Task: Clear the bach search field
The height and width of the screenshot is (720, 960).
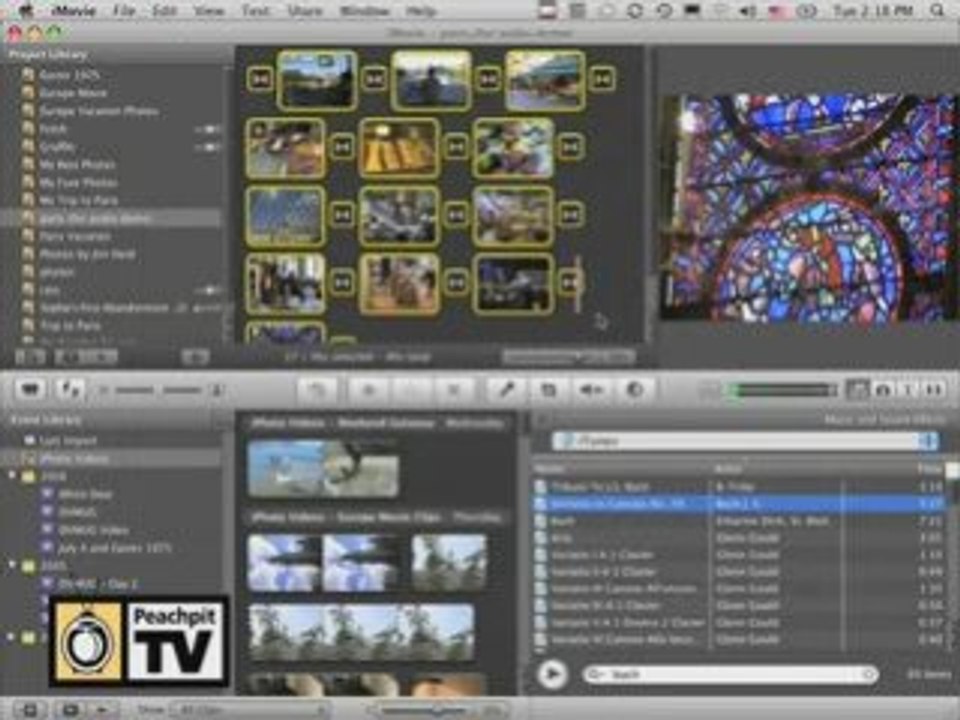Action: (868, 674)
